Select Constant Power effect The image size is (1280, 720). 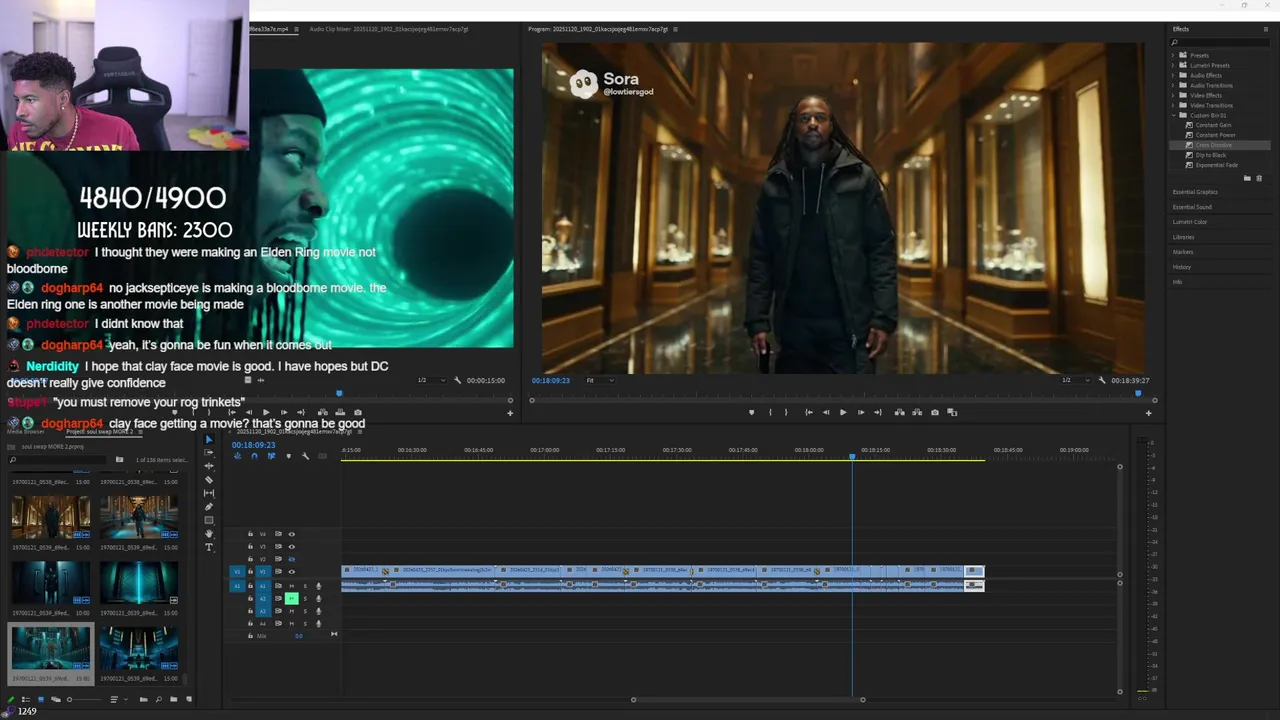[1215, 135]
